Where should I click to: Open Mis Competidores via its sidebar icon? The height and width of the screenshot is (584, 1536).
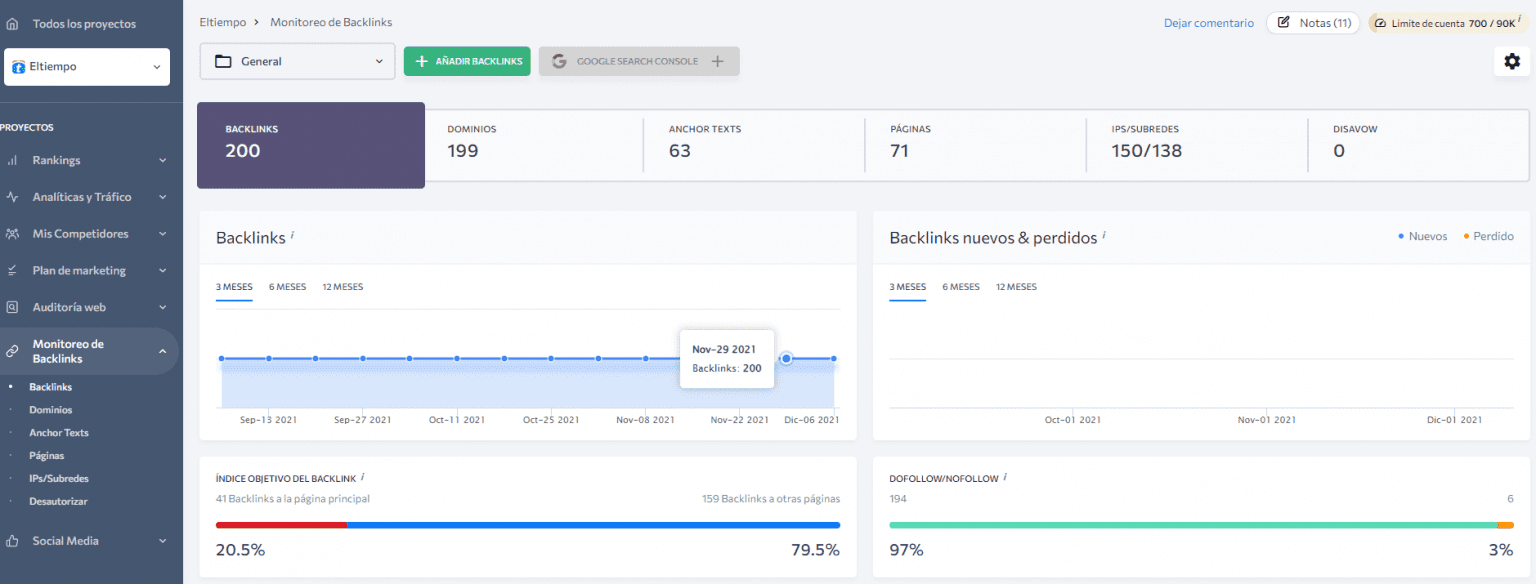(12, 233)
